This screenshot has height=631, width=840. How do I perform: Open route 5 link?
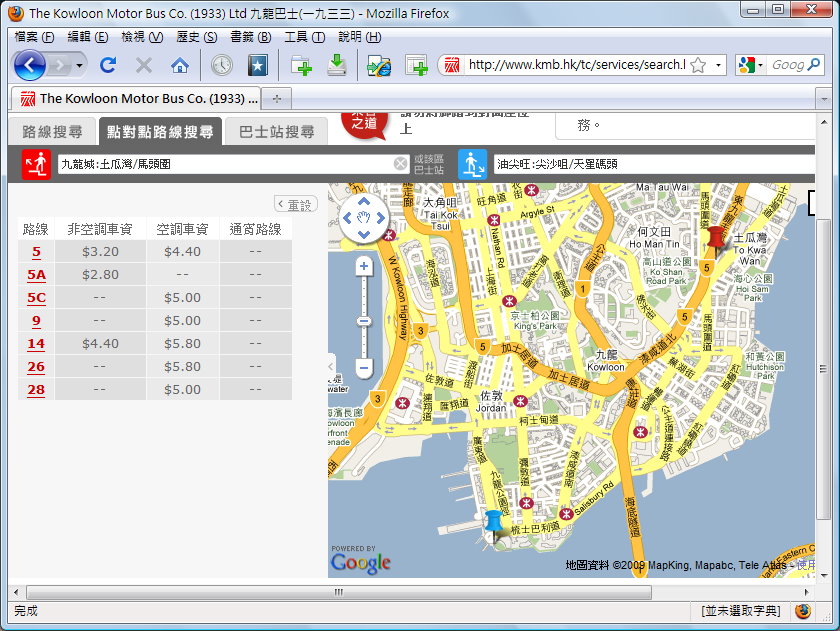pyautogui.click(x=36, y=252)
